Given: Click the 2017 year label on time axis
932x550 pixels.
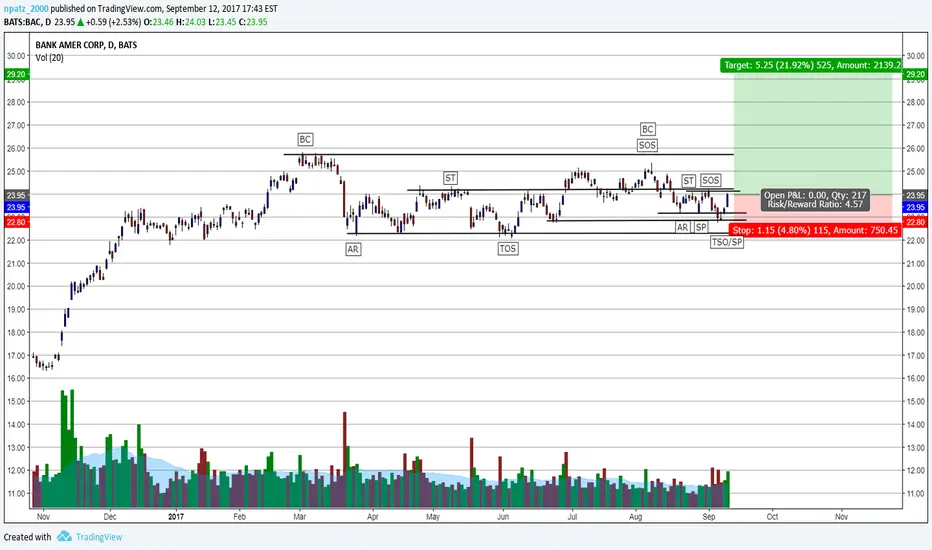Looking at the screenshot, I should pos(175,517).
